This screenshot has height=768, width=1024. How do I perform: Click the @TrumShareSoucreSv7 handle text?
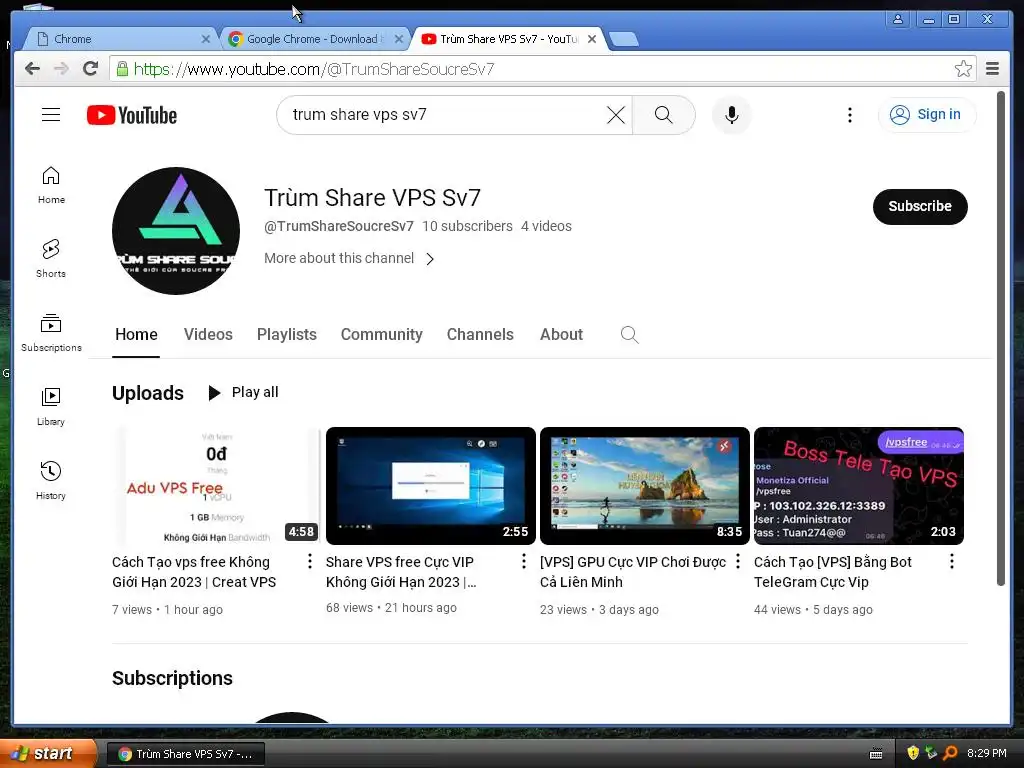(x=338, y=226)
